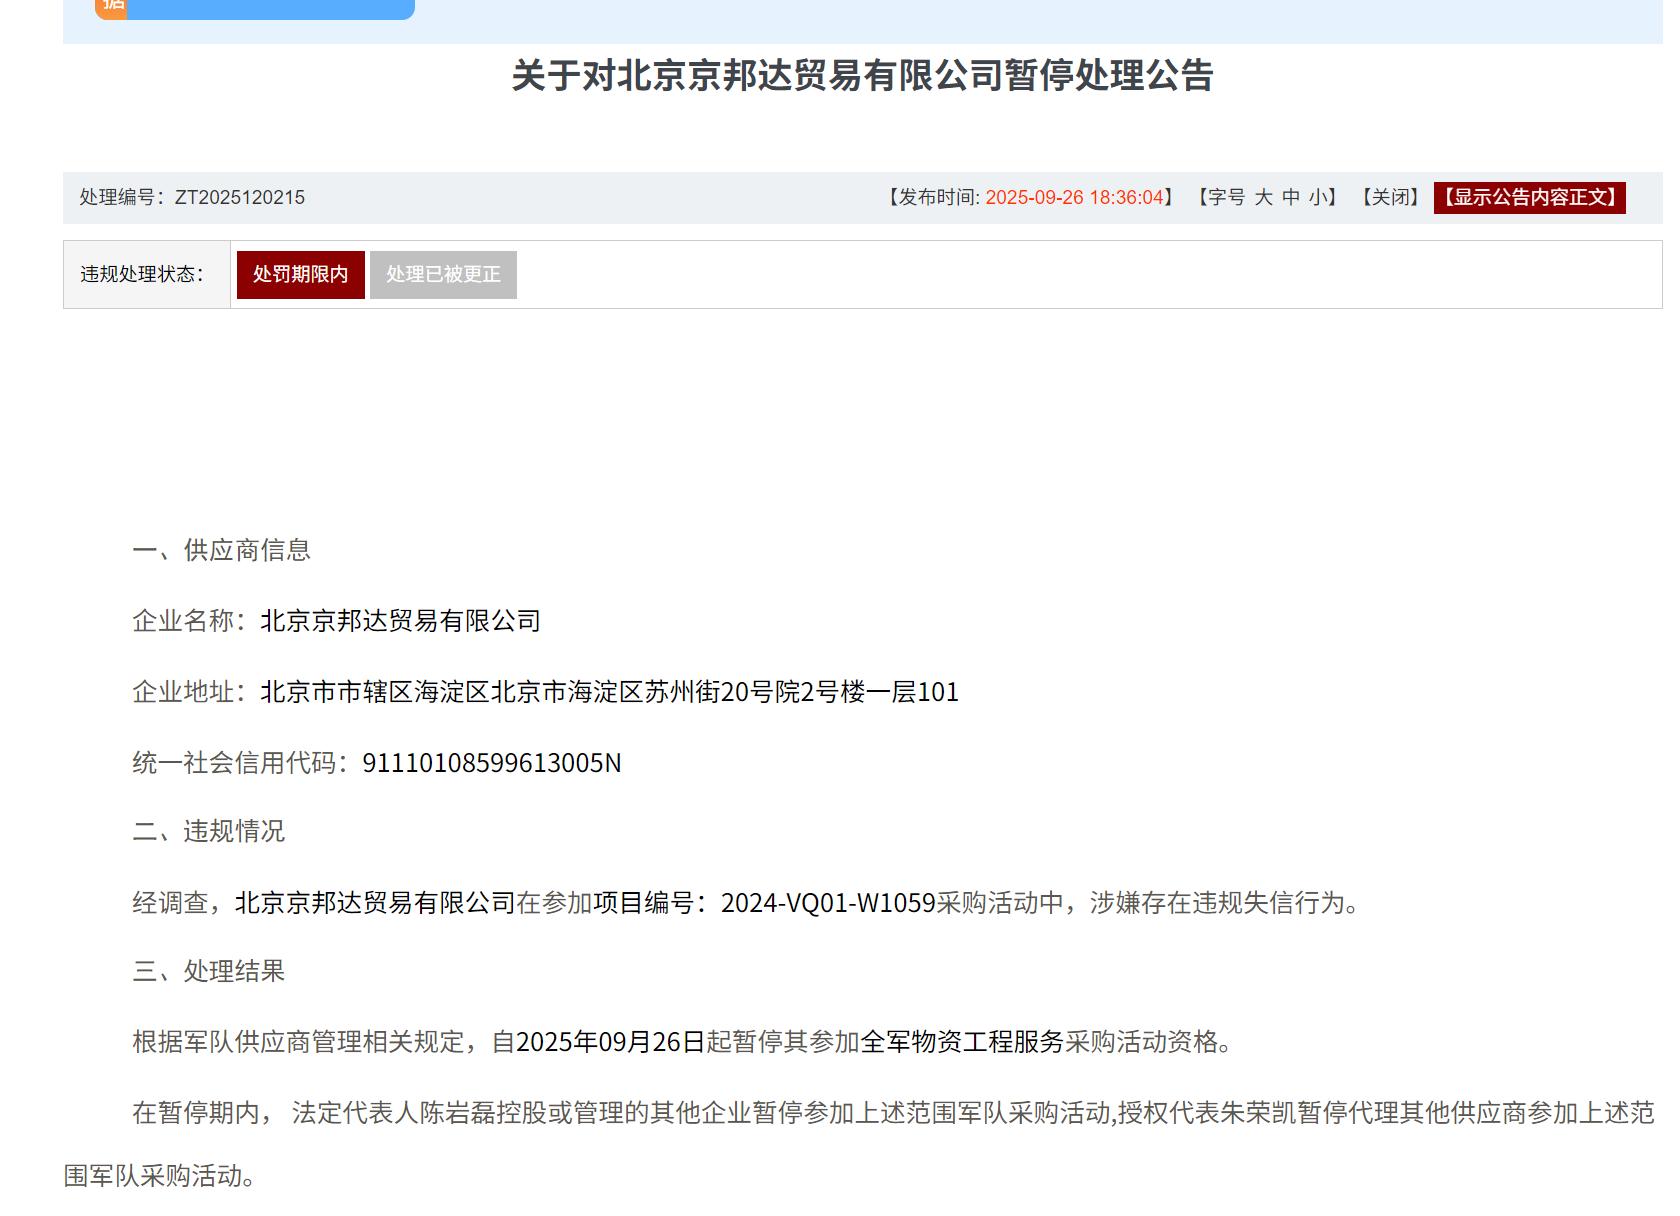Click the red publish timestamp
Viewport: 1680px width, 1216px height.
click(1074, 197)
